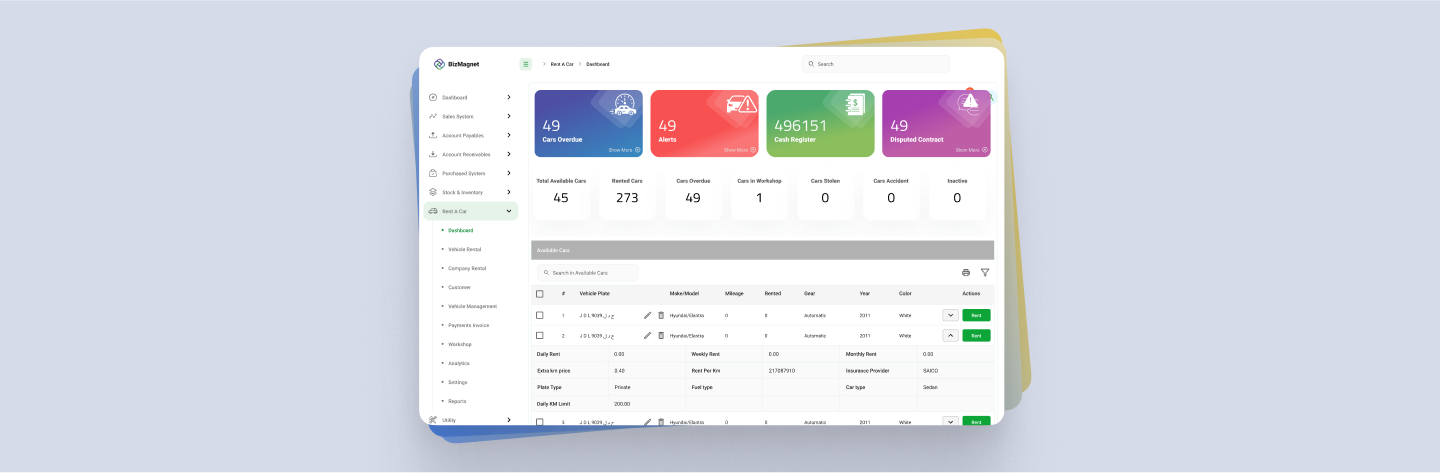
Task: Tick the checkbox for row 2
Action: pyautogui.click(x=540, y=335)
